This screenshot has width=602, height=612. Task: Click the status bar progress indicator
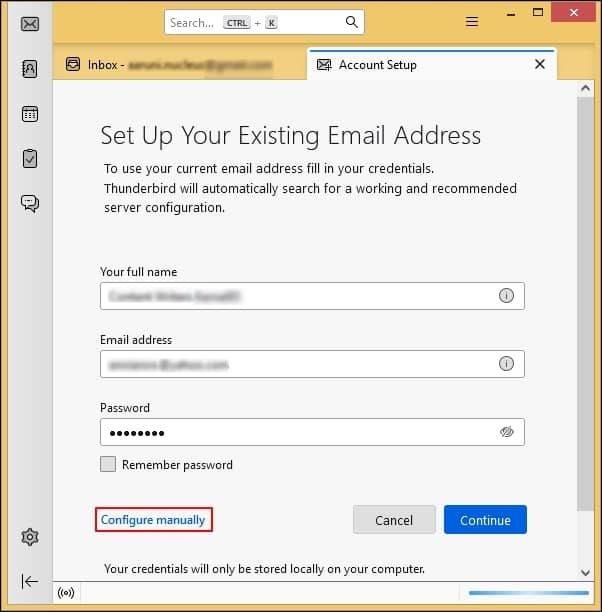coord(529,593)
